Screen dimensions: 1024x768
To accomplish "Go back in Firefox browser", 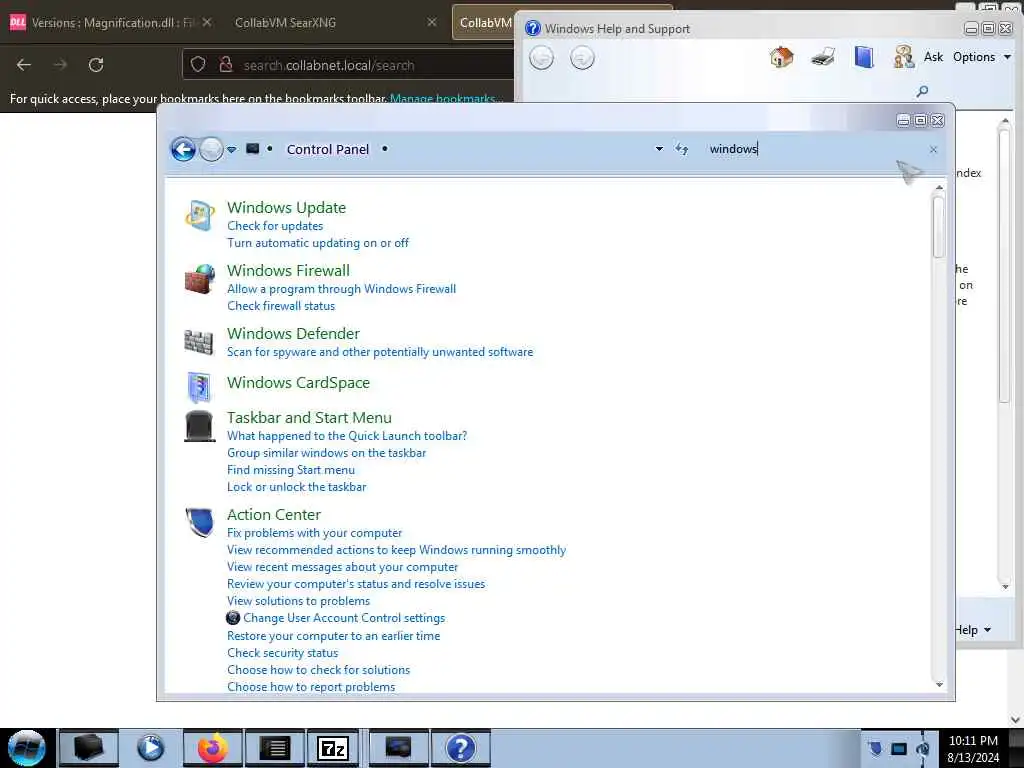I will (x=24, y=65).
